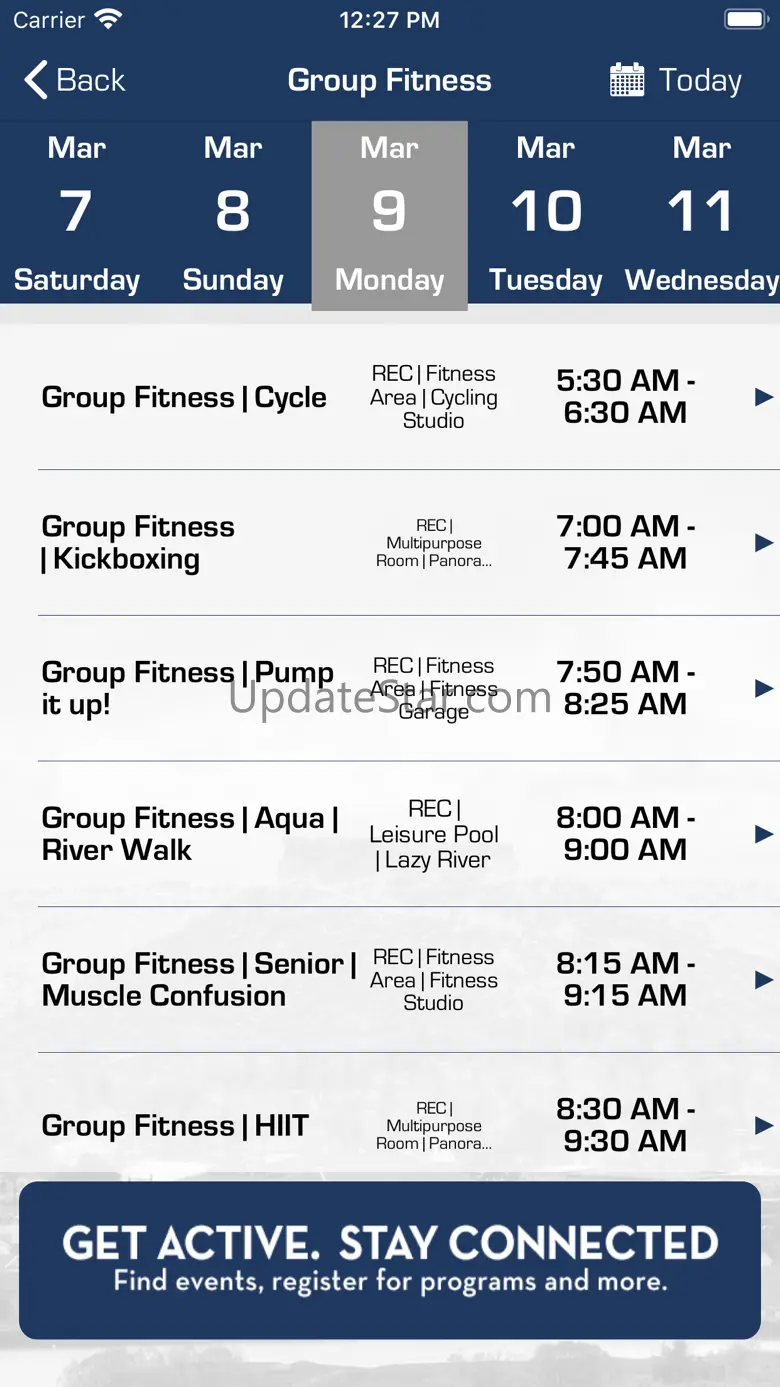This screenshot has height=1387, width=780.
Task: Tap the 8:00 AM - 9:00 AM time slot
Action: click(625, 834)
